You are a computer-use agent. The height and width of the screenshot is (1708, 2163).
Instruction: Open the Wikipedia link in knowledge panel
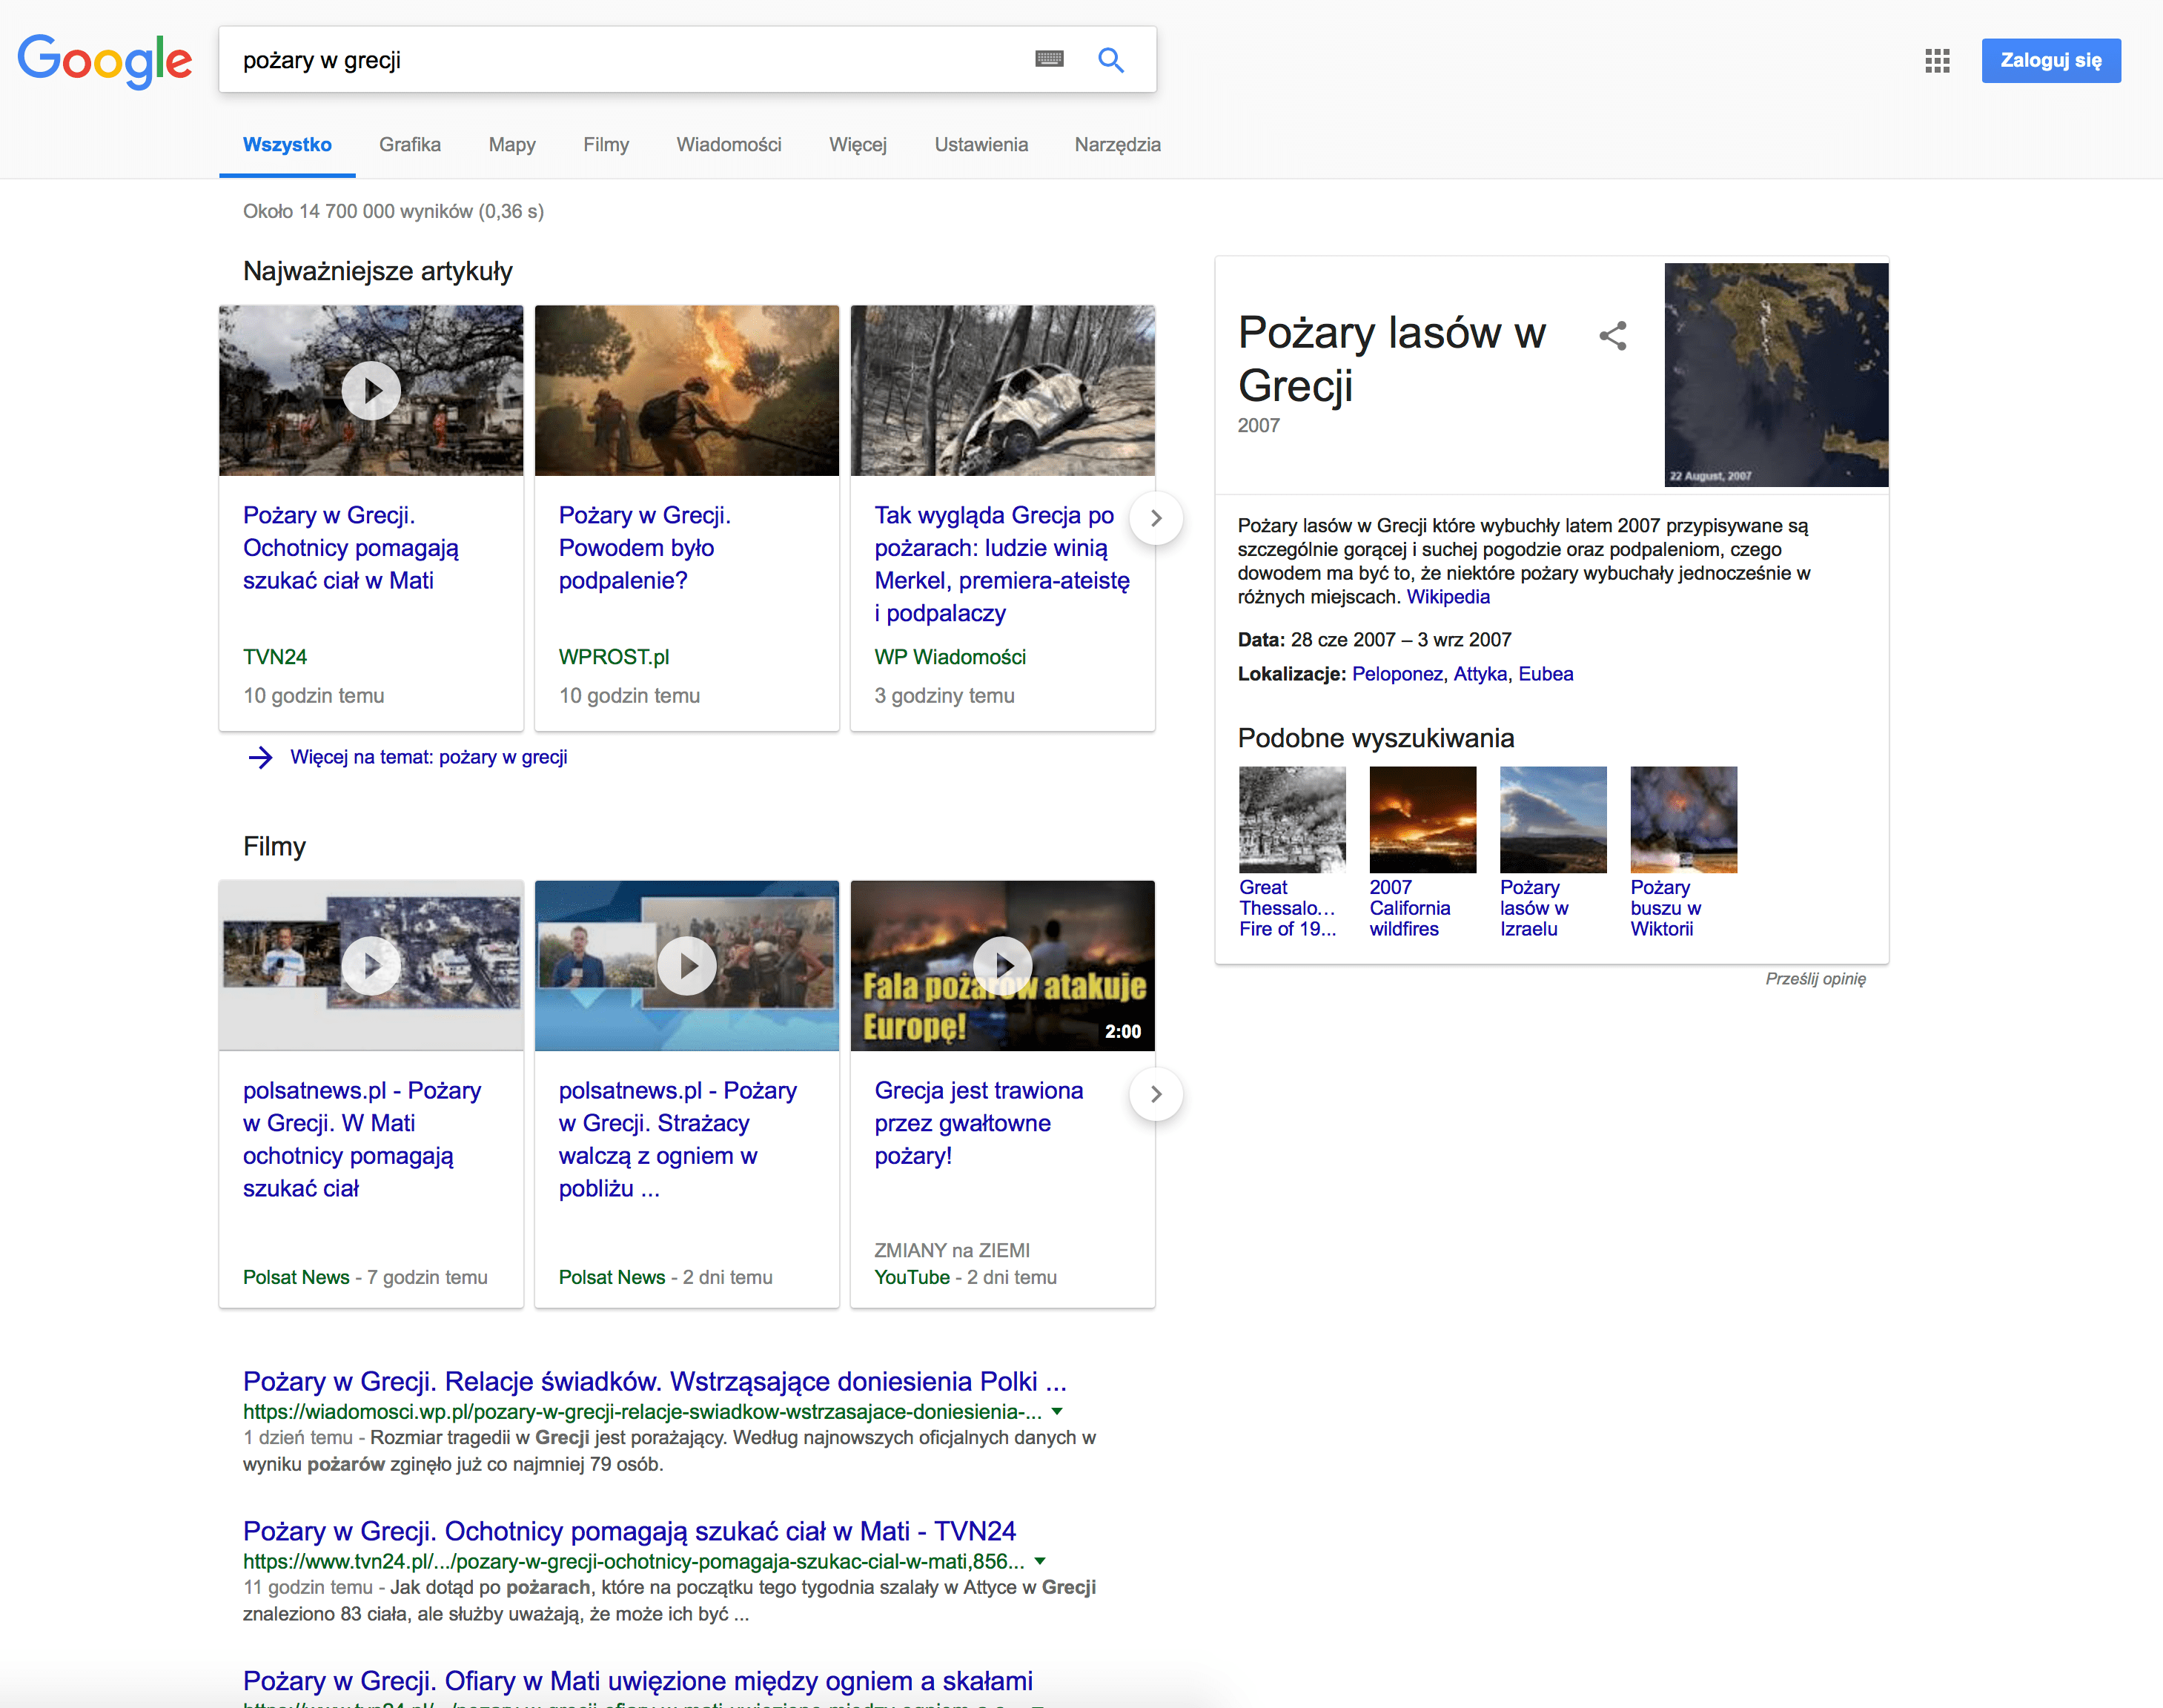(x=1448, y=597)
